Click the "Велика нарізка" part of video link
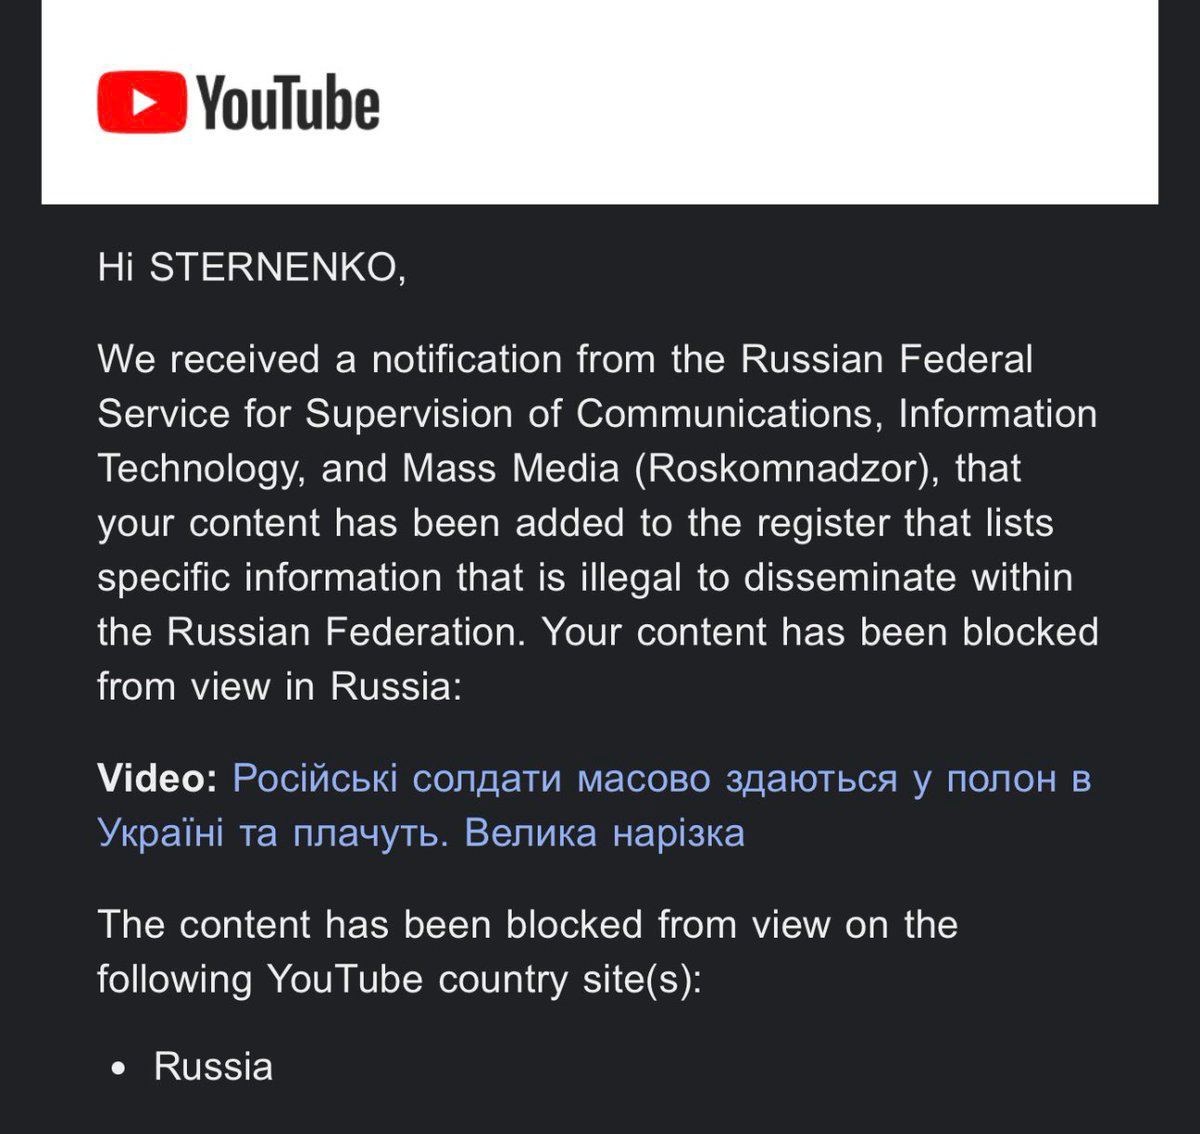 click(604, 833)
